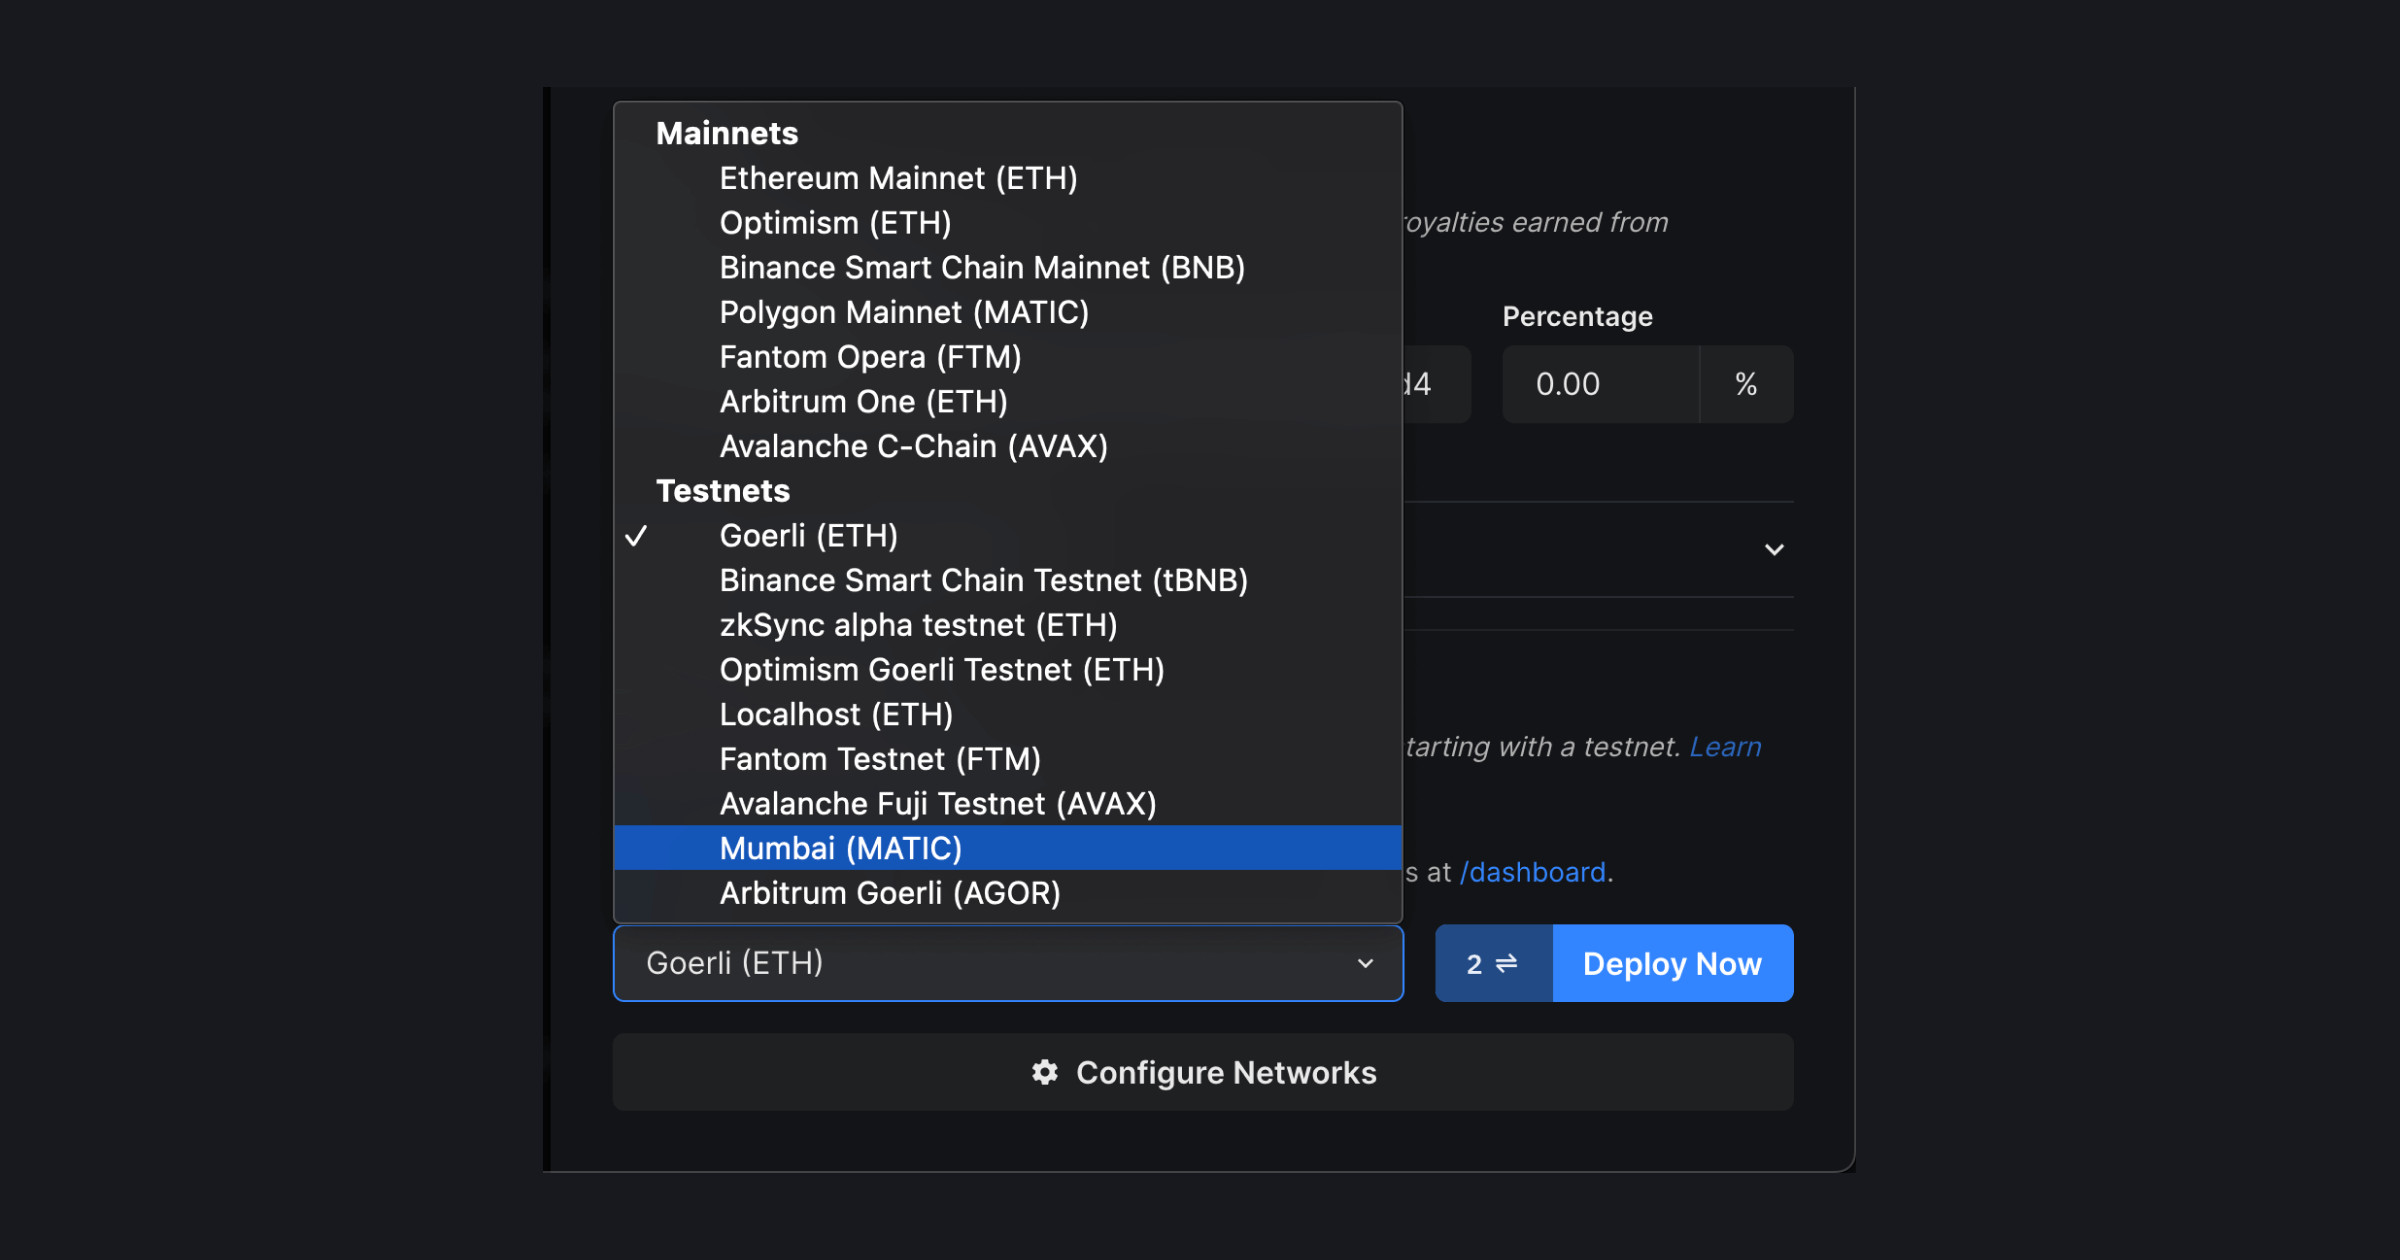Click the checkmark beside Goerli (ETH)

click(x=636, y=536)
